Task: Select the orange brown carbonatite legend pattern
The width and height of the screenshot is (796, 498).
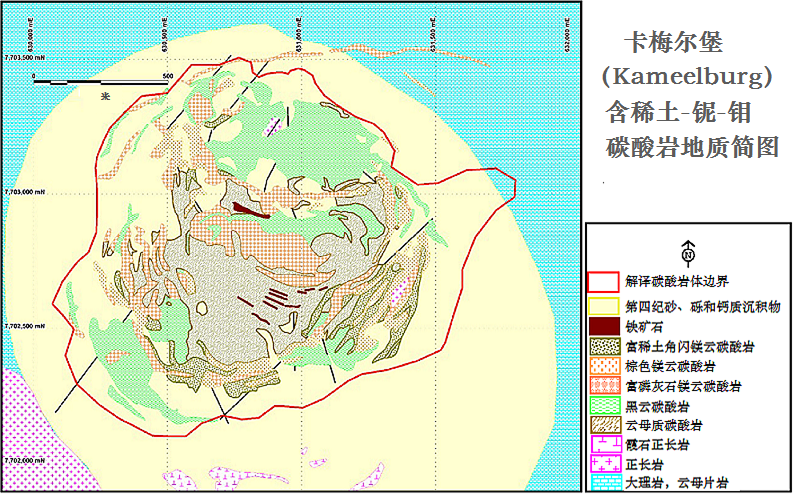Action: 604,365
